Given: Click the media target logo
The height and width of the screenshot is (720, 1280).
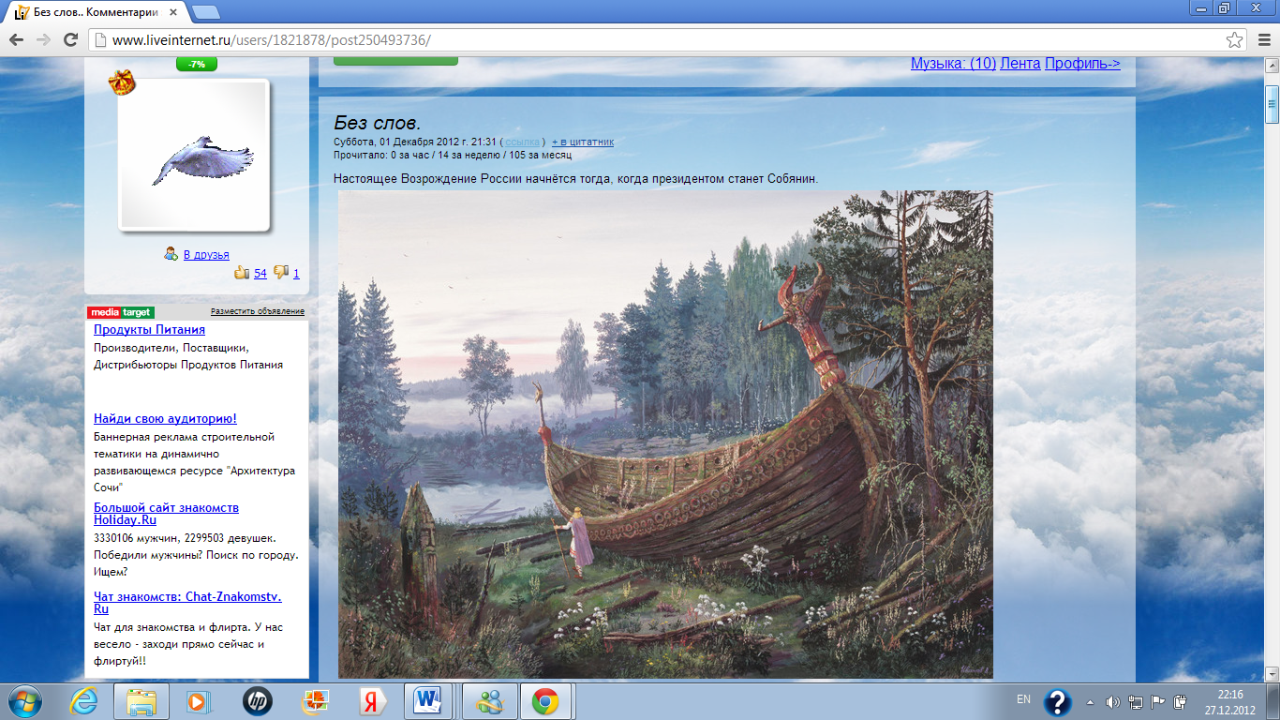Looking at the screenshot, I should pyautogui.click(x=121, y=312).
